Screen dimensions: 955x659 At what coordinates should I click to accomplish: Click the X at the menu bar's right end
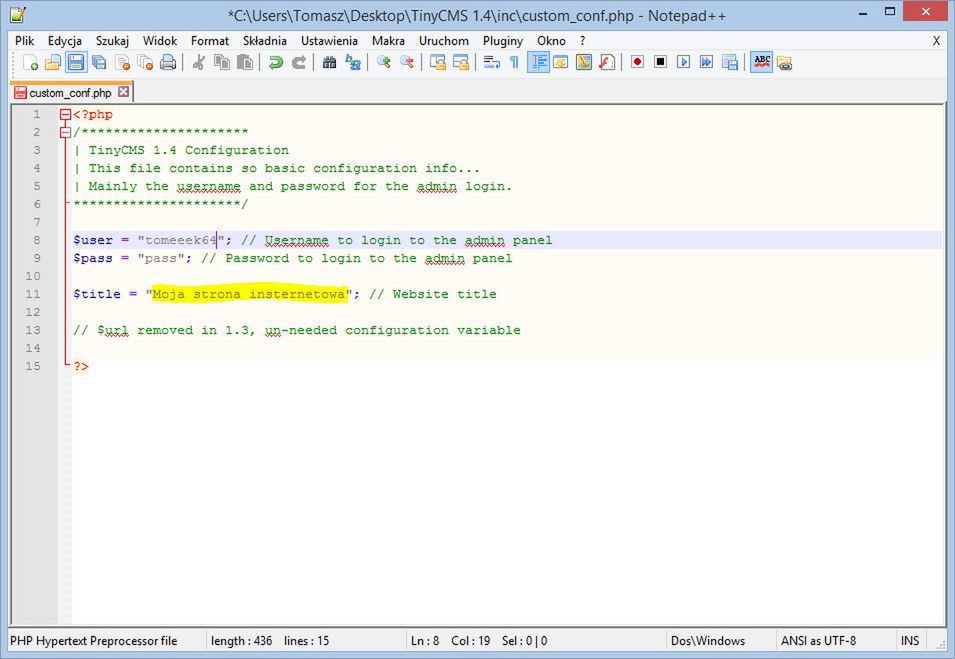(x=936, y=41)
